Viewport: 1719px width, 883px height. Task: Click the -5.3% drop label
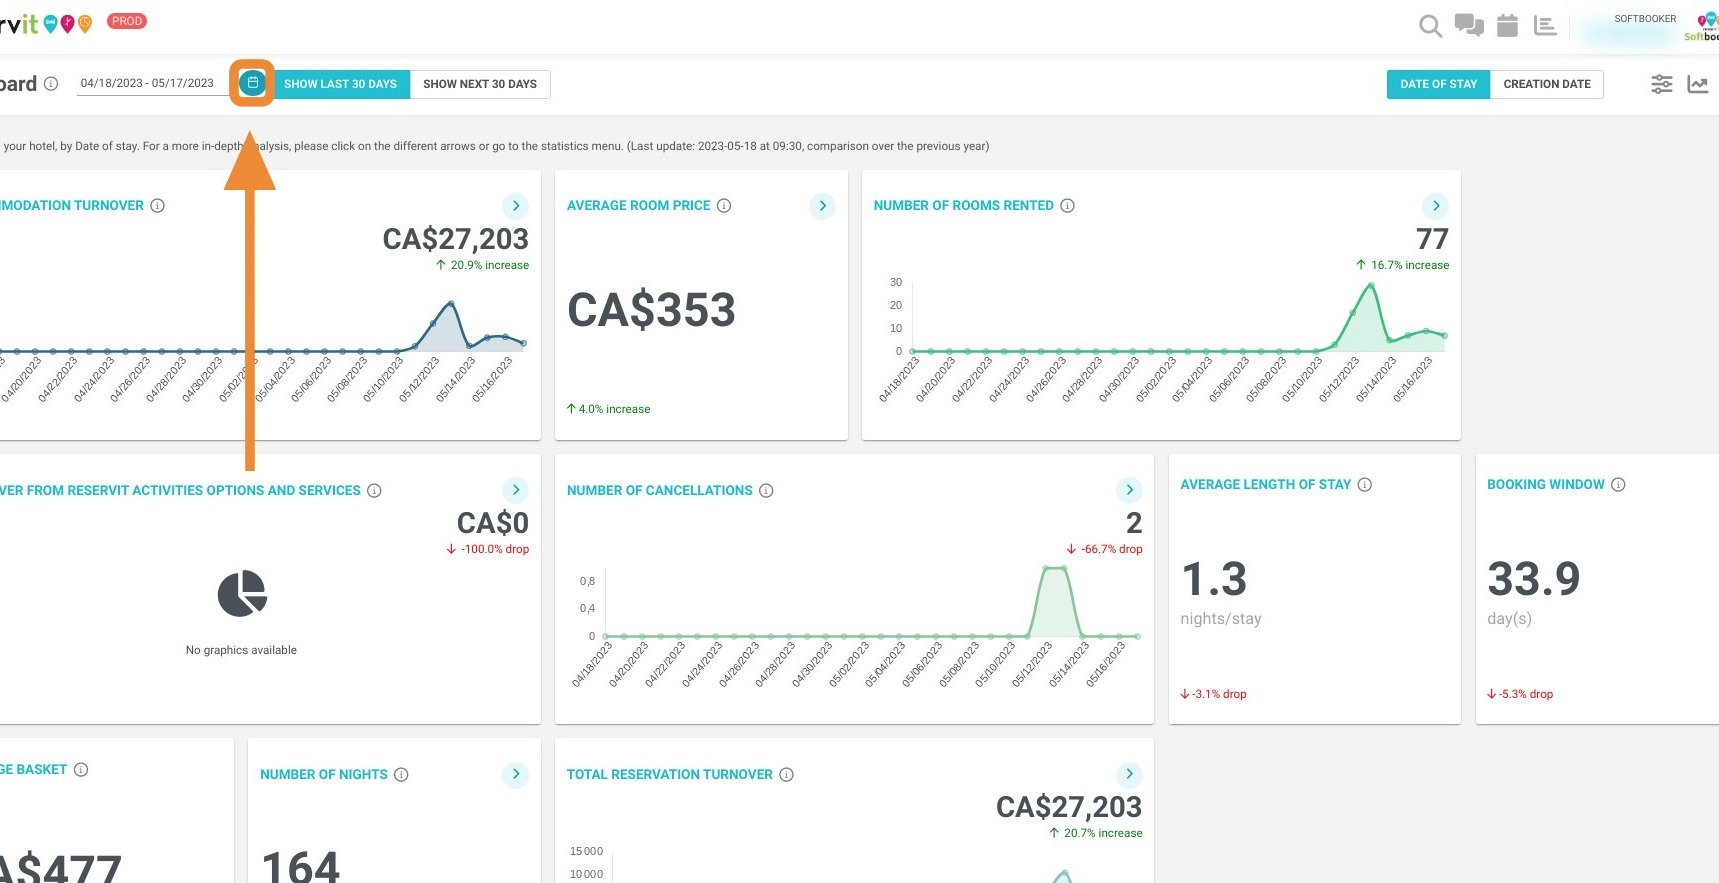[x=1520, y=694]
